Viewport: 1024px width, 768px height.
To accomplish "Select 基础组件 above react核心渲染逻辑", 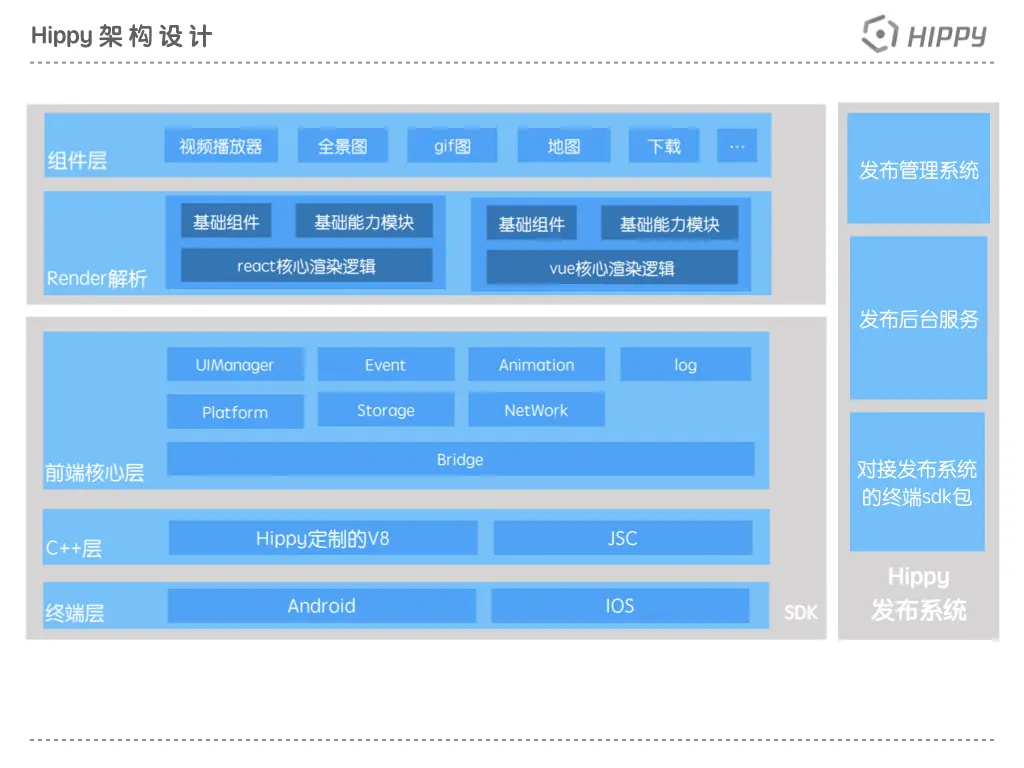I will (x=226, y=222).
